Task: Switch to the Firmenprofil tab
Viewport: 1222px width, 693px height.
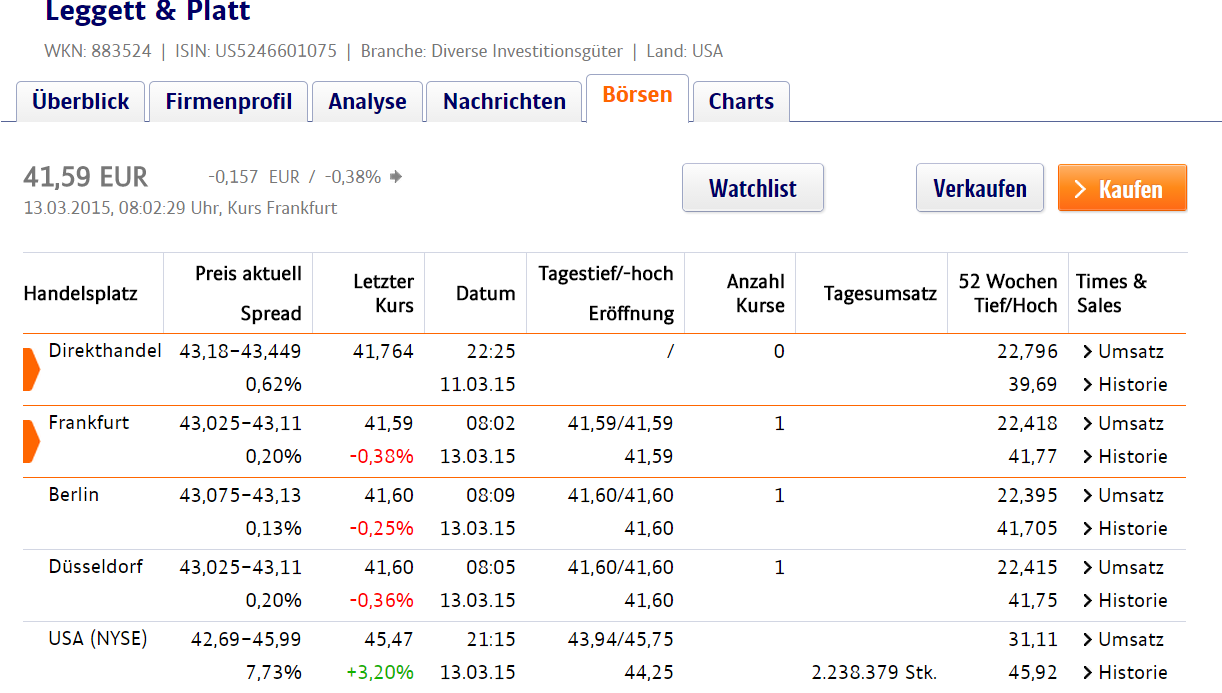Action: (229, 101)
